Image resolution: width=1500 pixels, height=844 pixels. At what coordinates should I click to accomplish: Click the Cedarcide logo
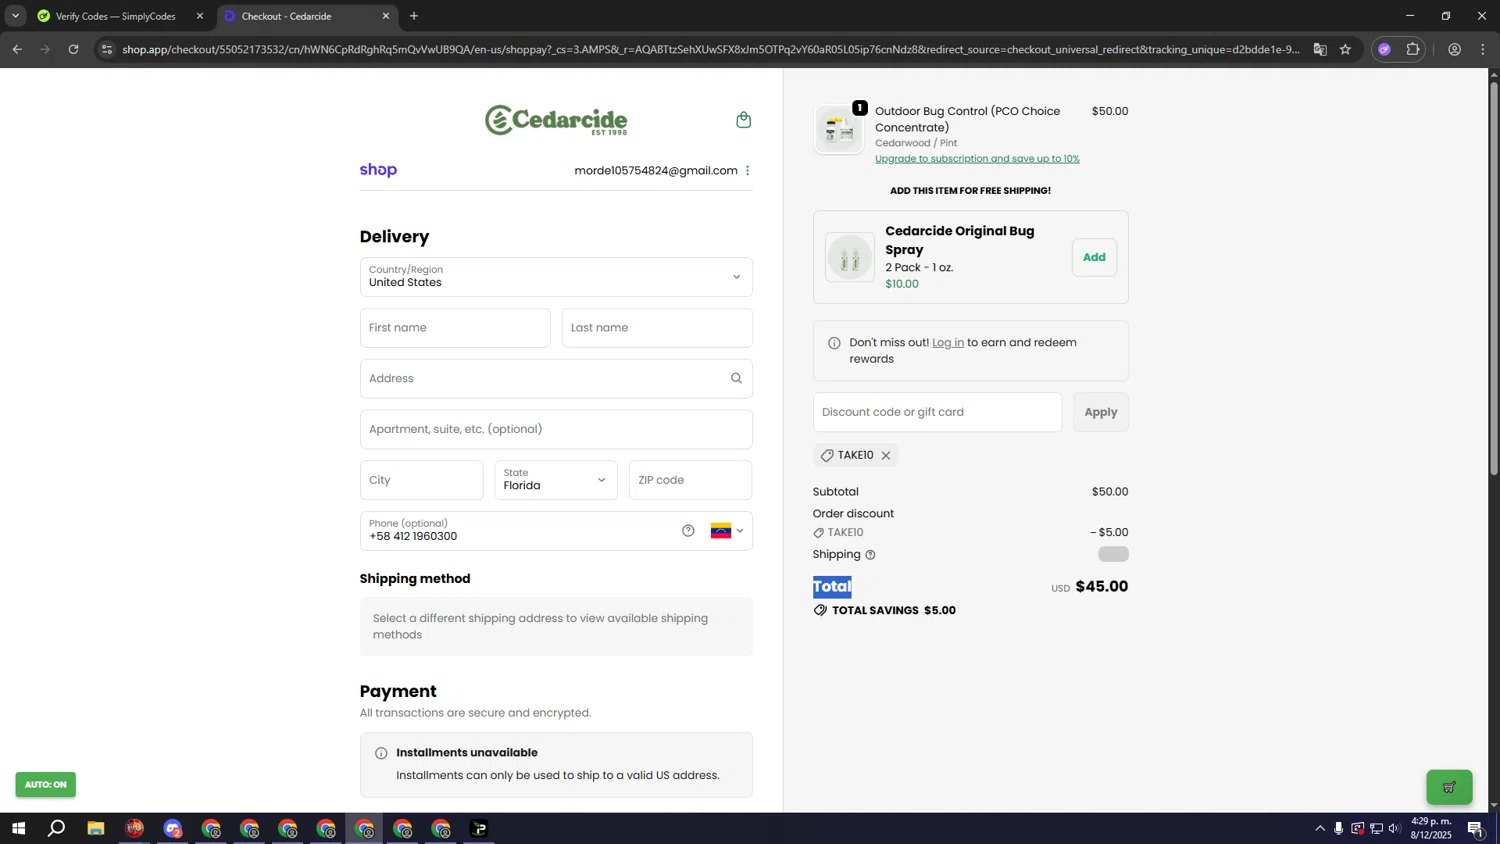556,120
